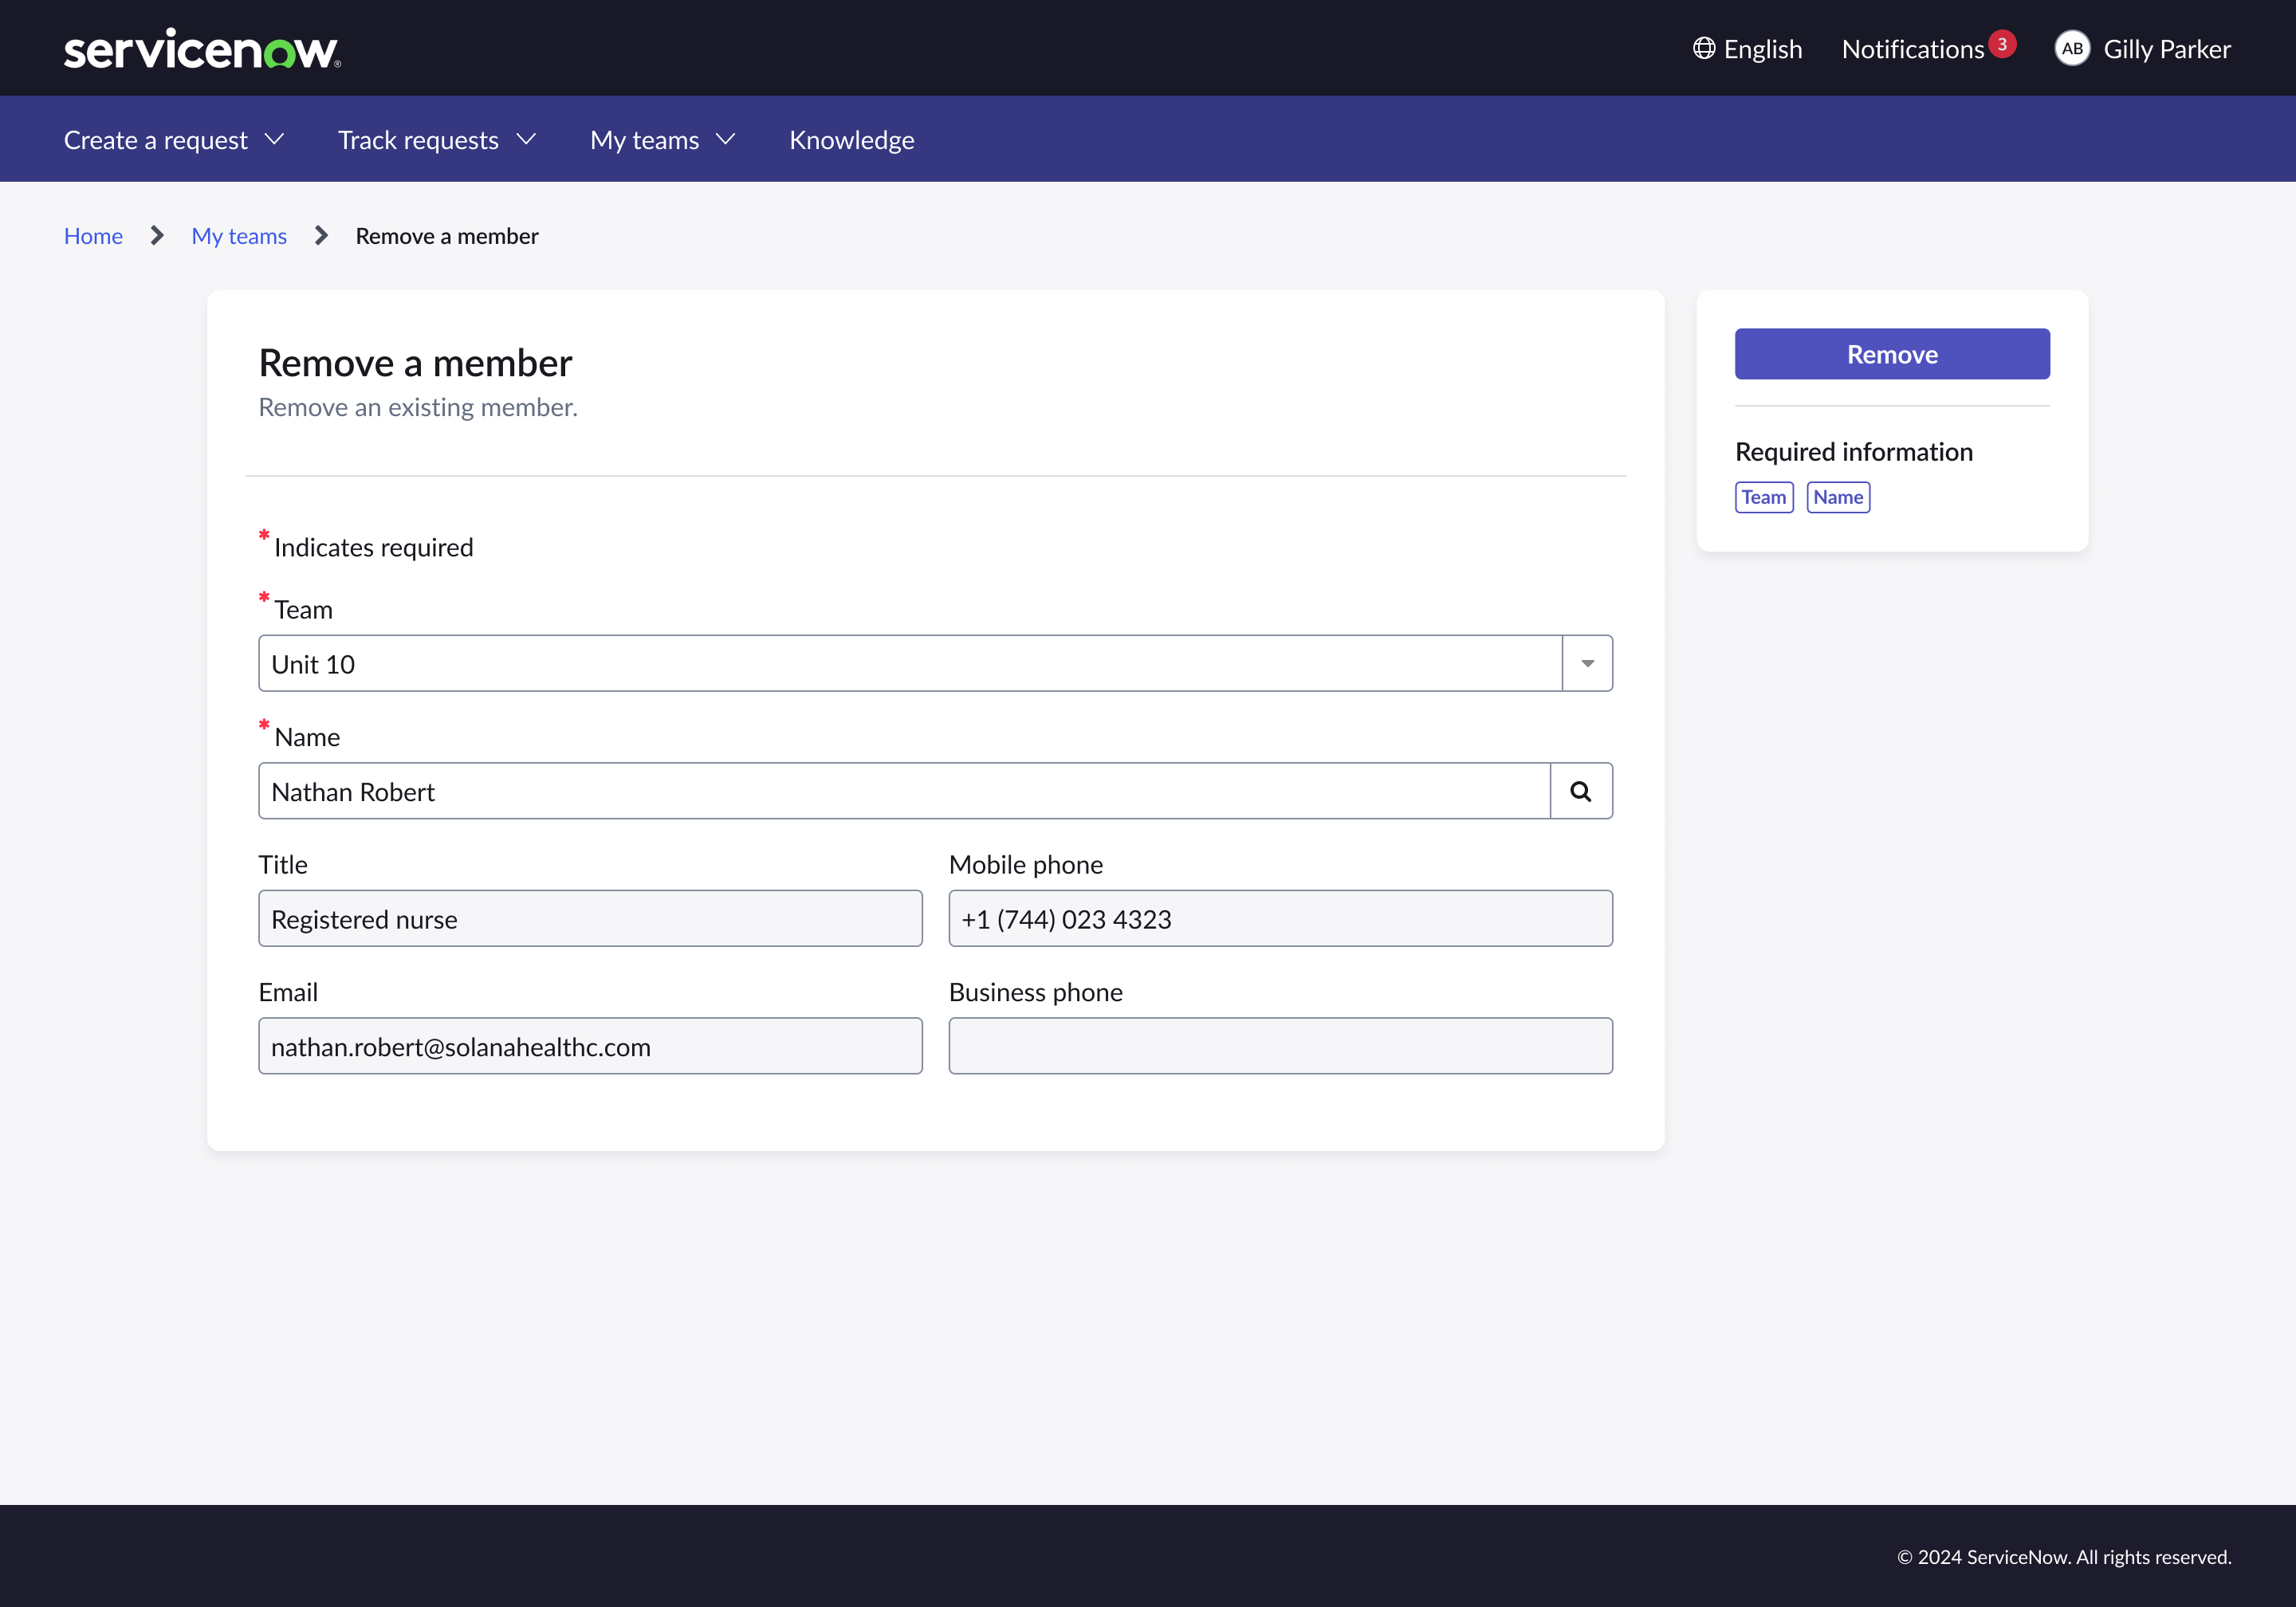Click the Remove a member heading
The width and height of the screenshot is (2296, 1607).
pos(415,363)
